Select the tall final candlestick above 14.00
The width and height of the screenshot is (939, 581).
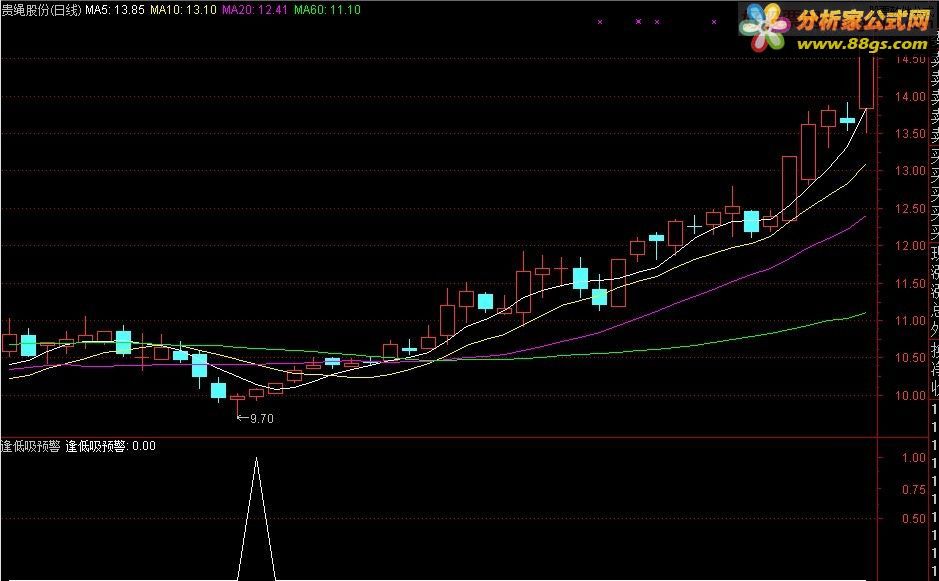pyautogui.click(x=867, y=81)
